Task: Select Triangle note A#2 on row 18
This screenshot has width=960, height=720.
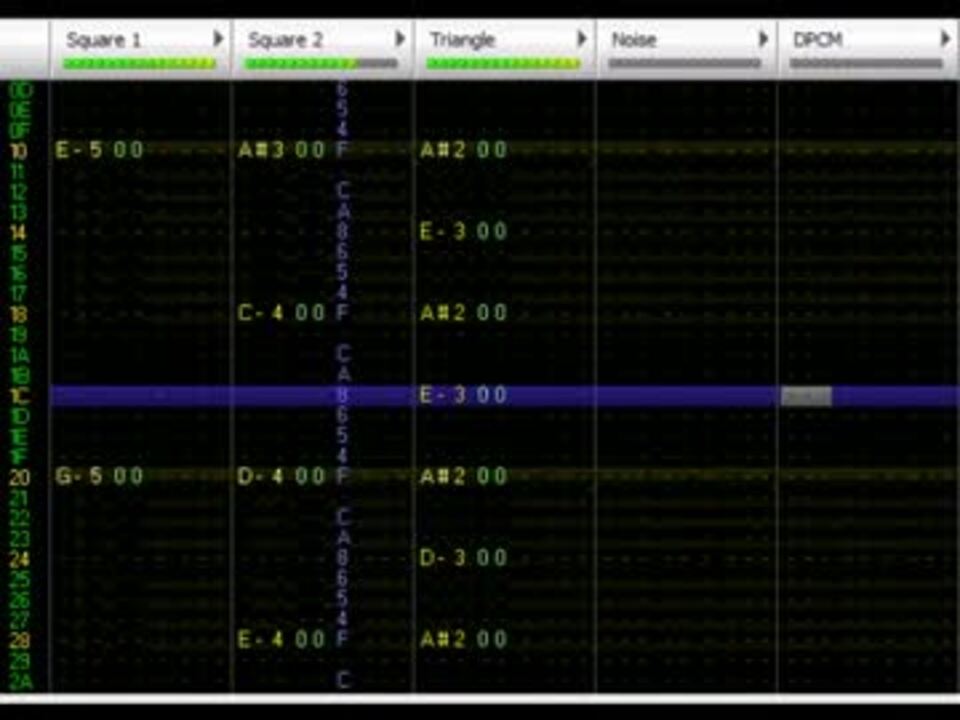Action: coord(443,313)
